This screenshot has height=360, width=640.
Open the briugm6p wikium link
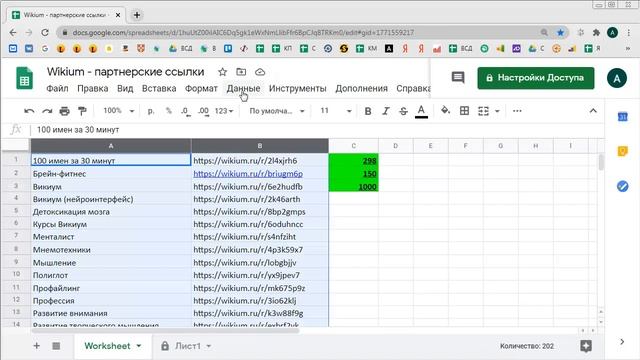pos(248,174)
